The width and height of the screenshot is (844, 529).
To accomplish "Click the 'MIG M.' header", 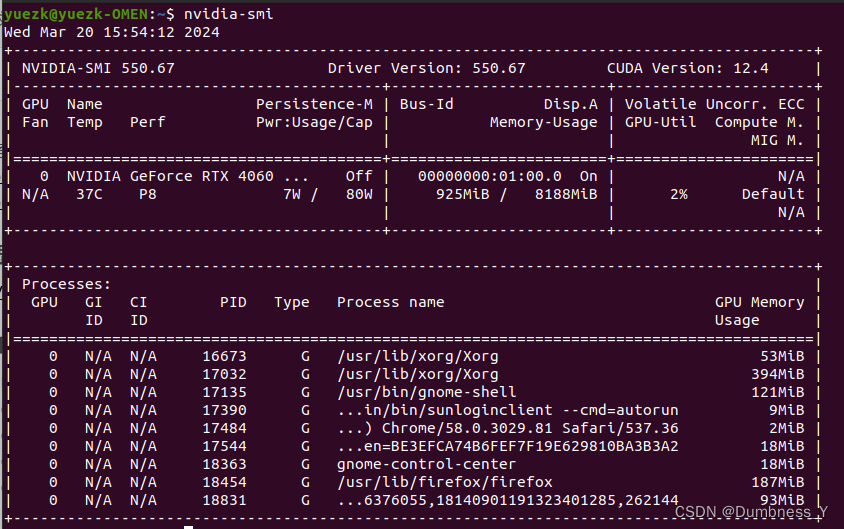I will click(x=777, y=140).
